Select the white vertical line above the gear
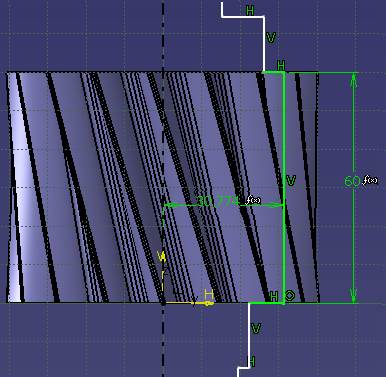The height and width of the screenshot is (377, 386). 264,44
